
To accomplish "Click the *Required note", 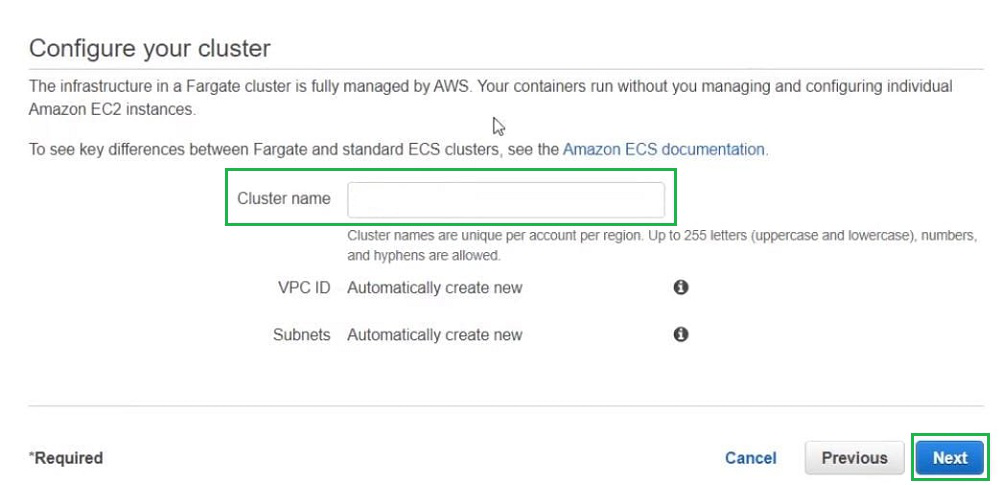I will coord(66,458).
